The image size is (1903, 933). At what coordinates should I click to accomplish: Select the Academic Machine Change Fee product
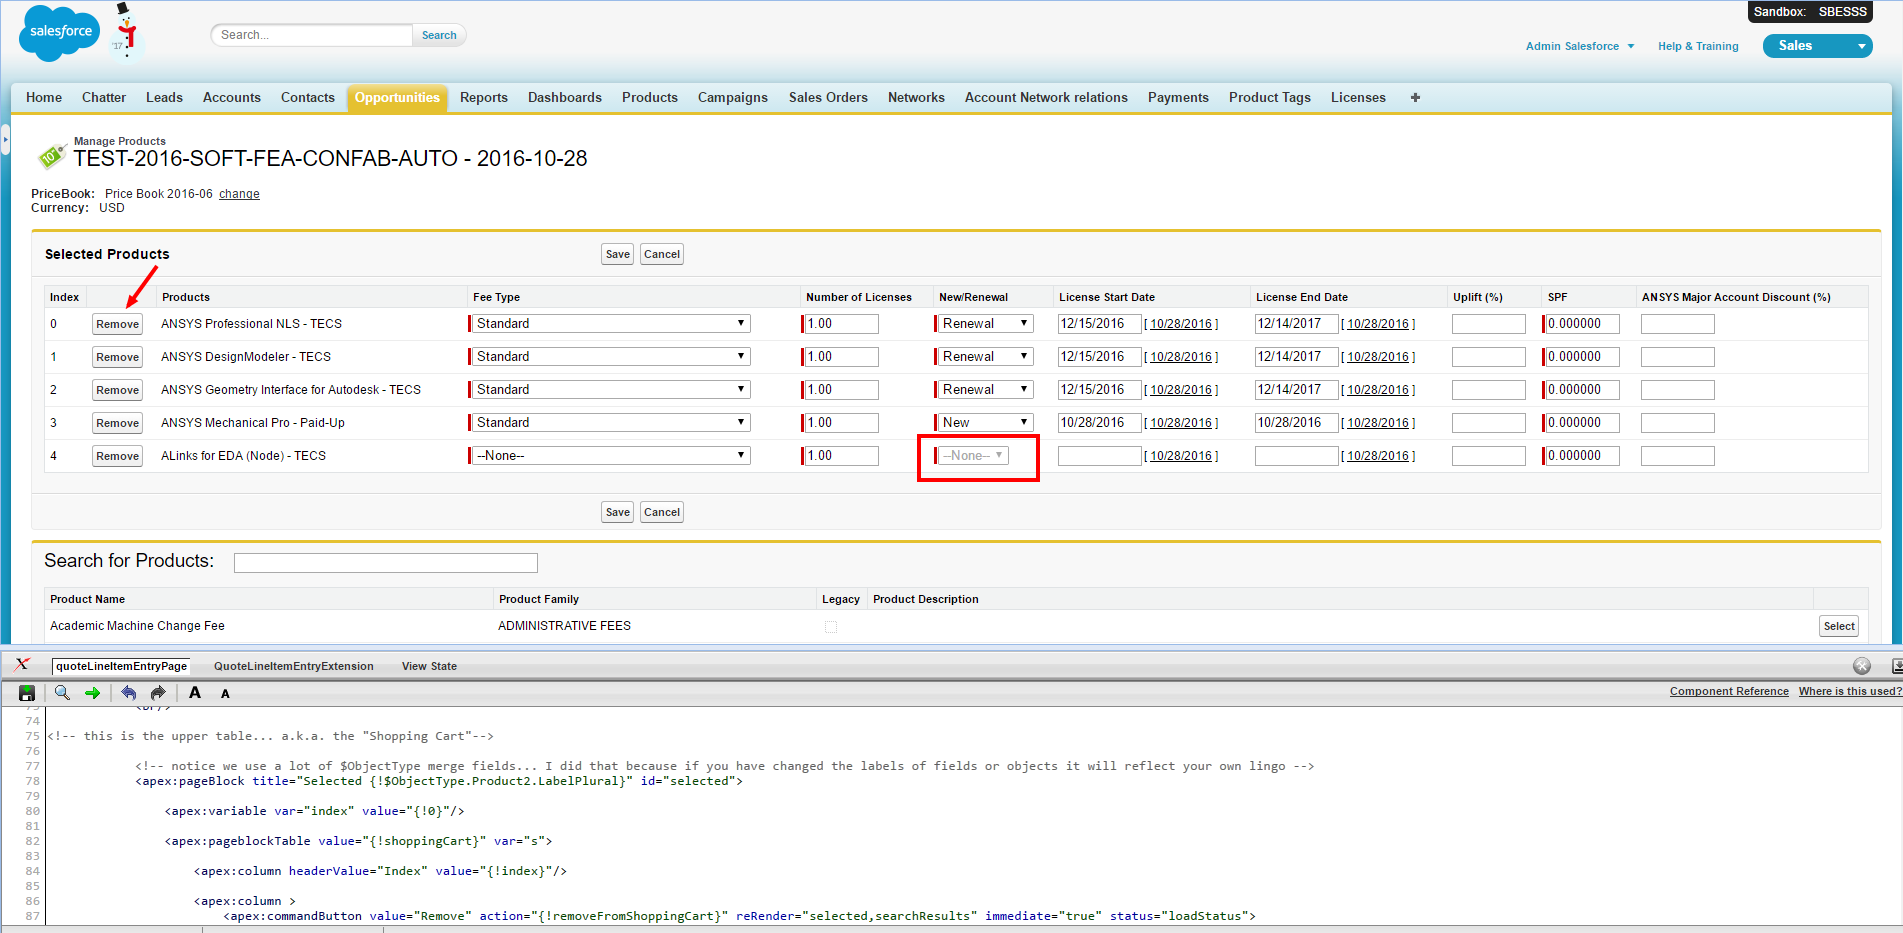(1838, 626)
